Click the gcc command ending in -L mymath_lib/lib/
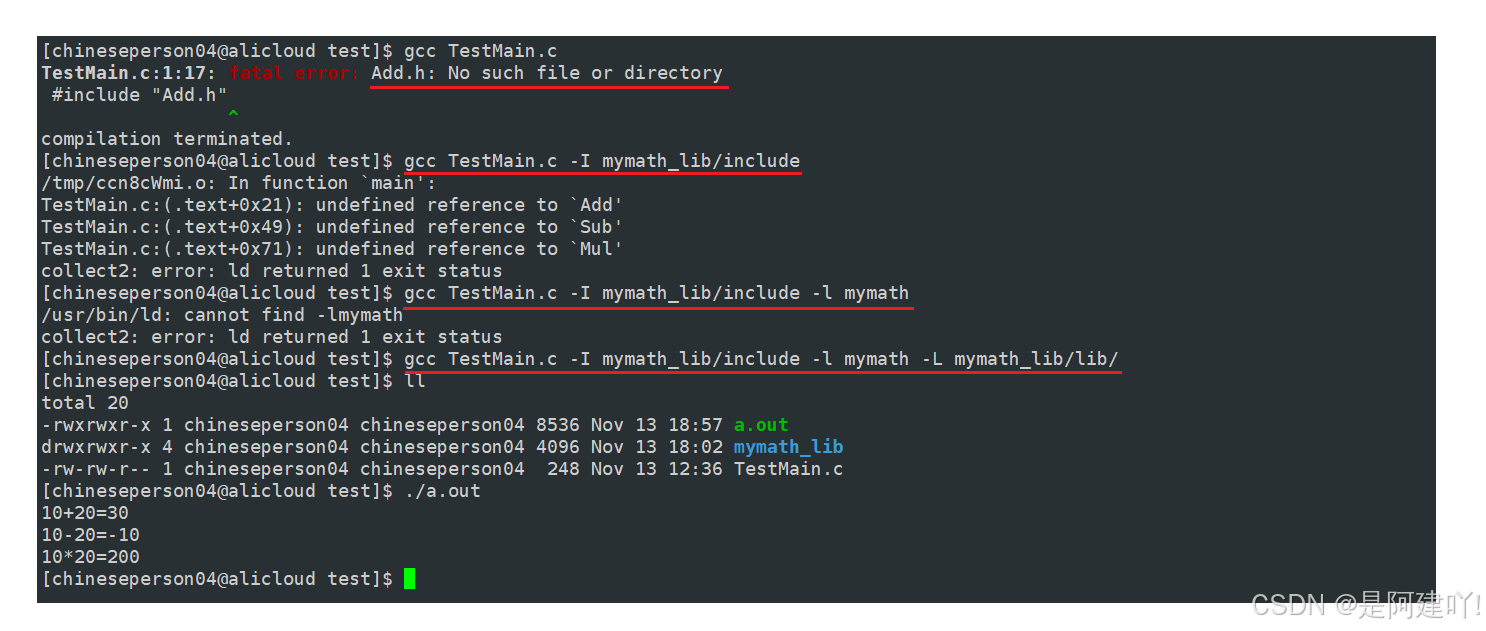The image size is (1486, 631). tap(761, 359)
